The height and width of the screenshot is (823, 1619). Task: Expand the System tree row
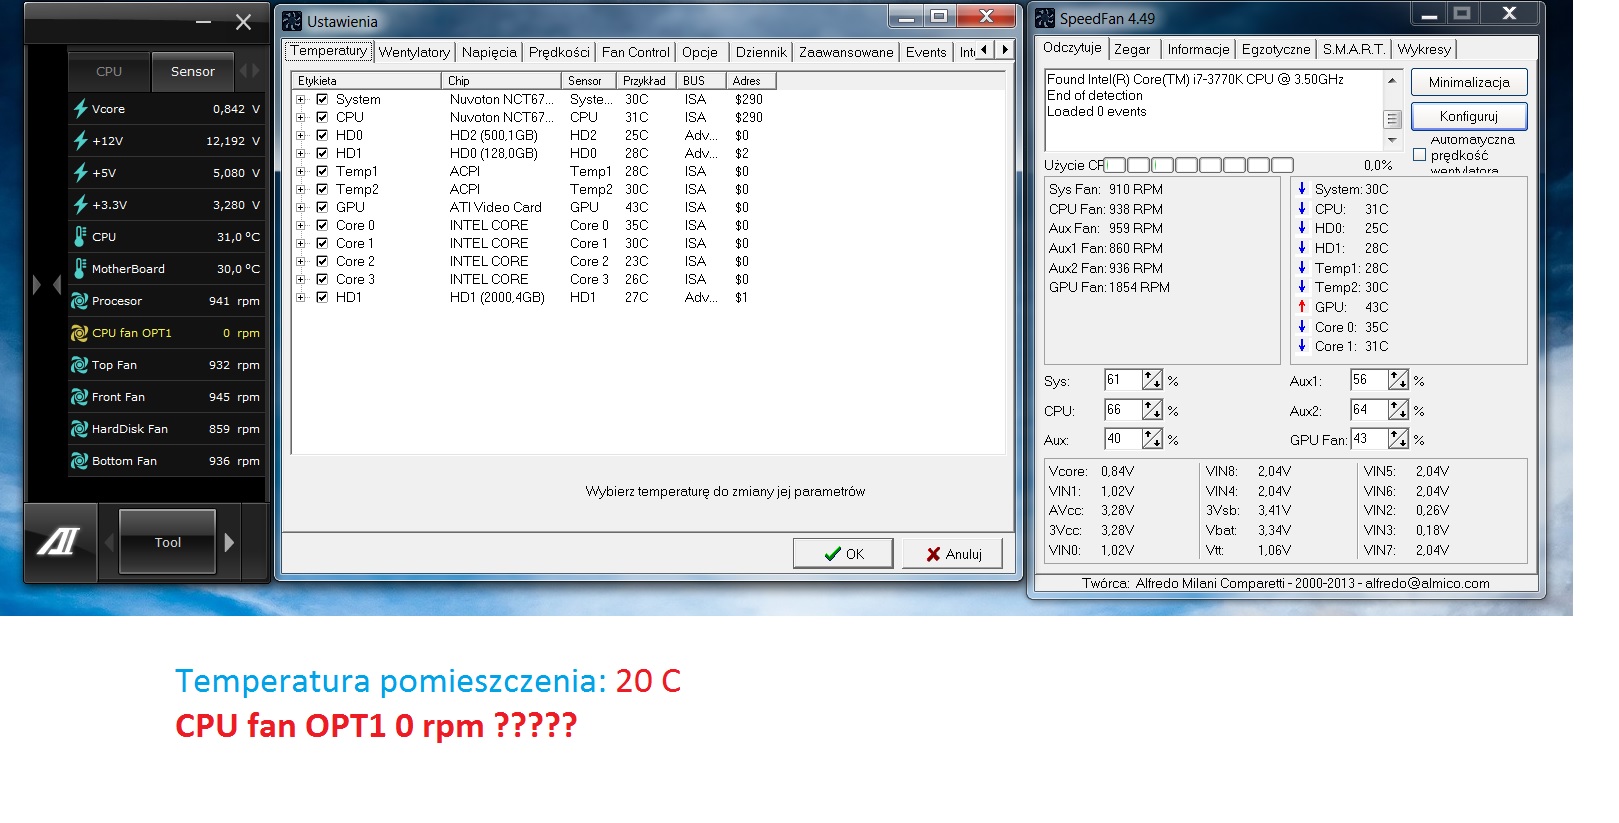click(x=300, y=99)
